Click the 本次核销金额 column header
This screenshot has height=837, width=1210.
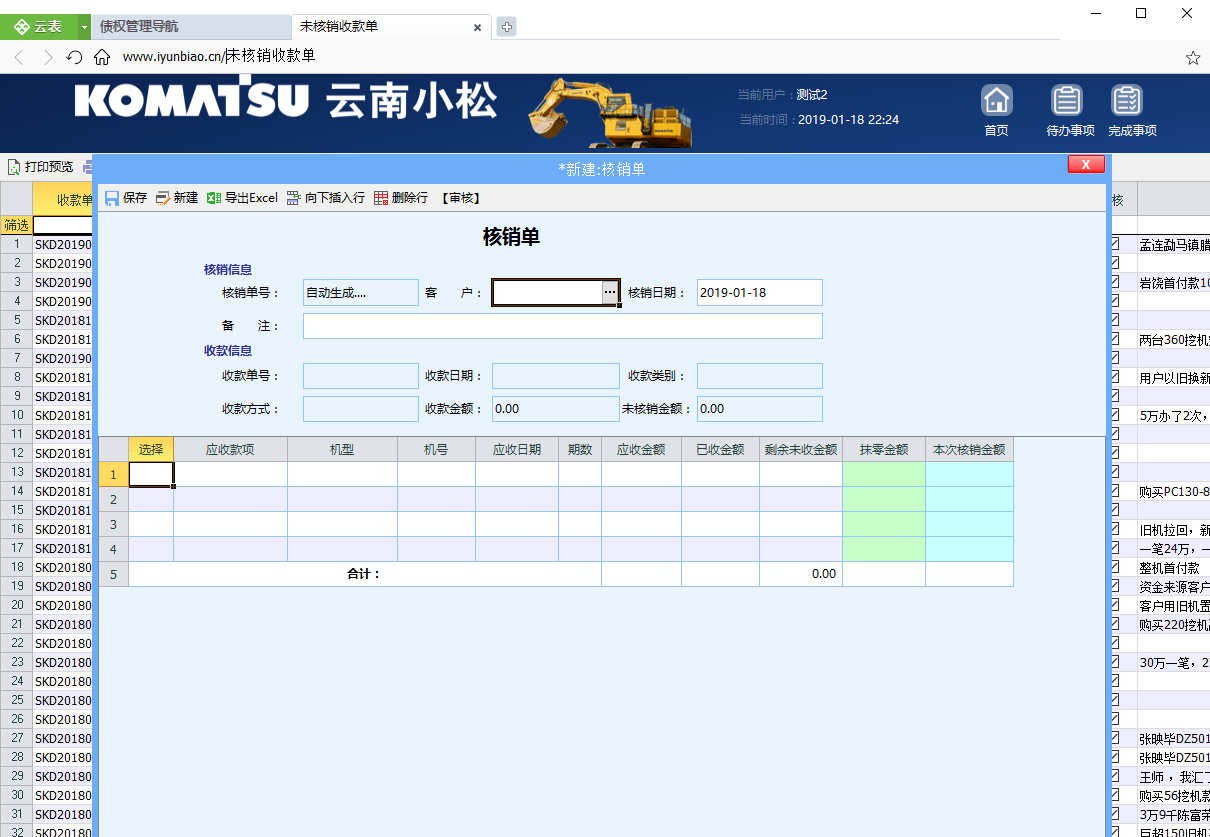[969, 449]
